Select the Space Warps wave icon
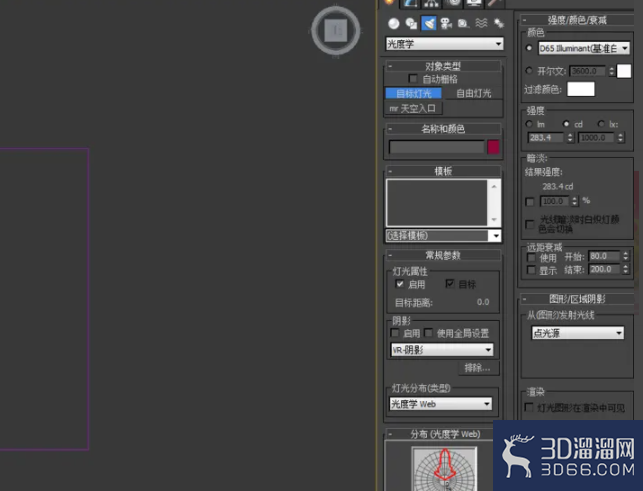This screenshot has width=643, height=491. coord(481,23)
